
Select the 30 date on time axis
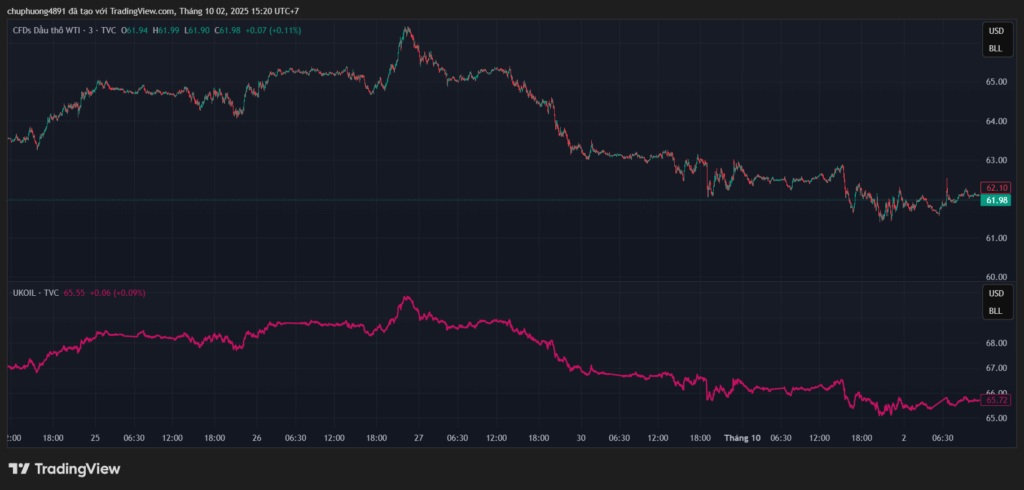580,437
